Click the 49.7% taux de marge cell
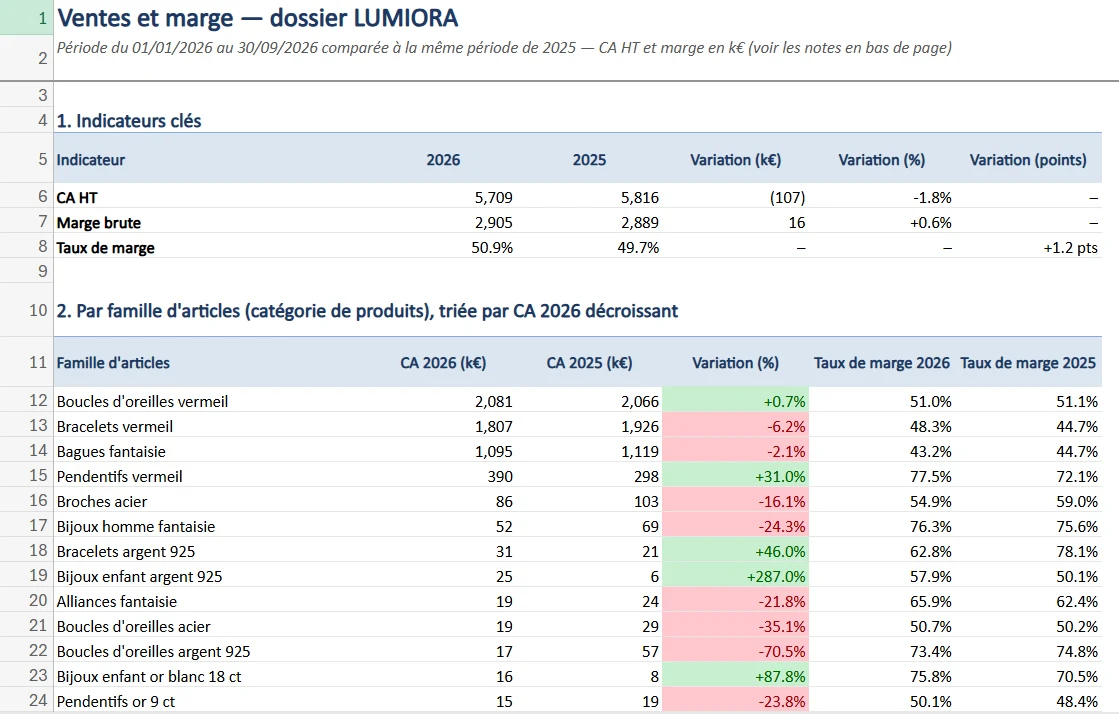This screenshot has width=1119, height=714. (x=589, y=246)
